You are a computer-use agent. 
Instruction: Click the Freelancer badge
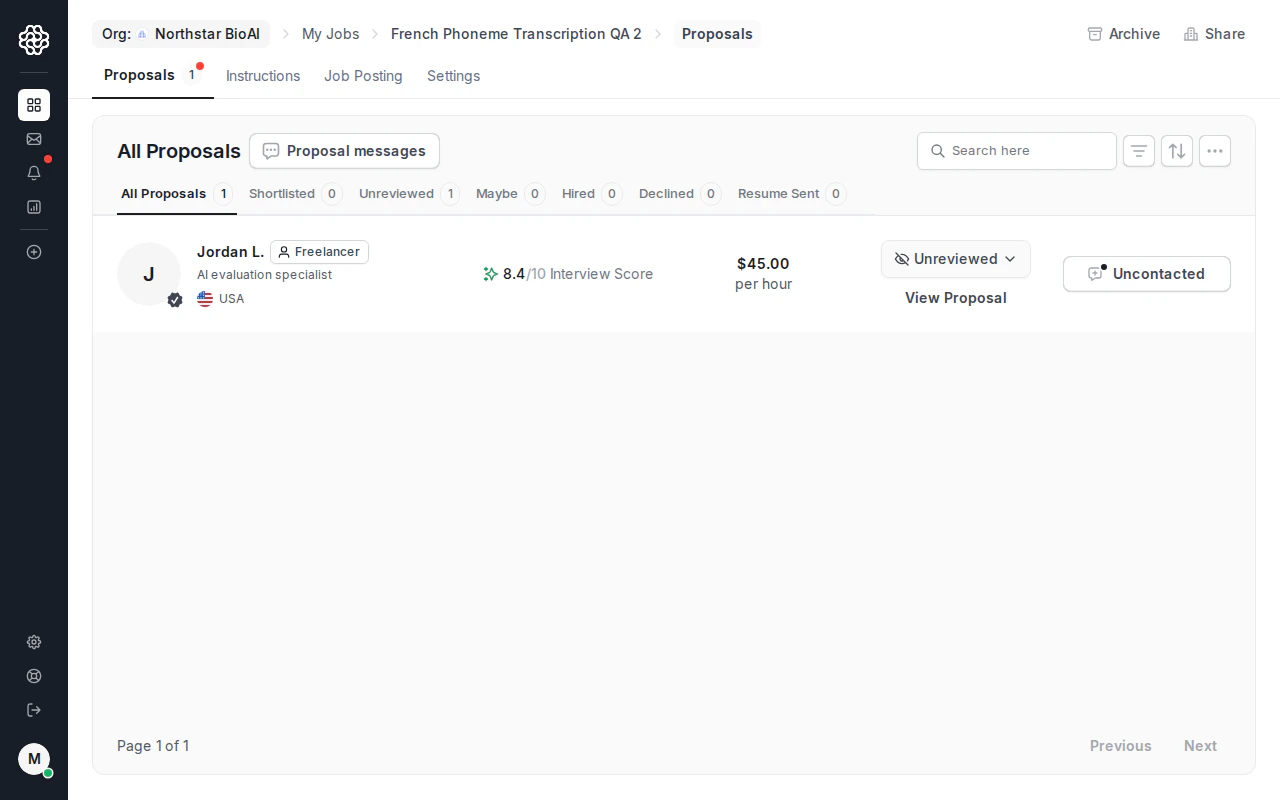point(319,252)
